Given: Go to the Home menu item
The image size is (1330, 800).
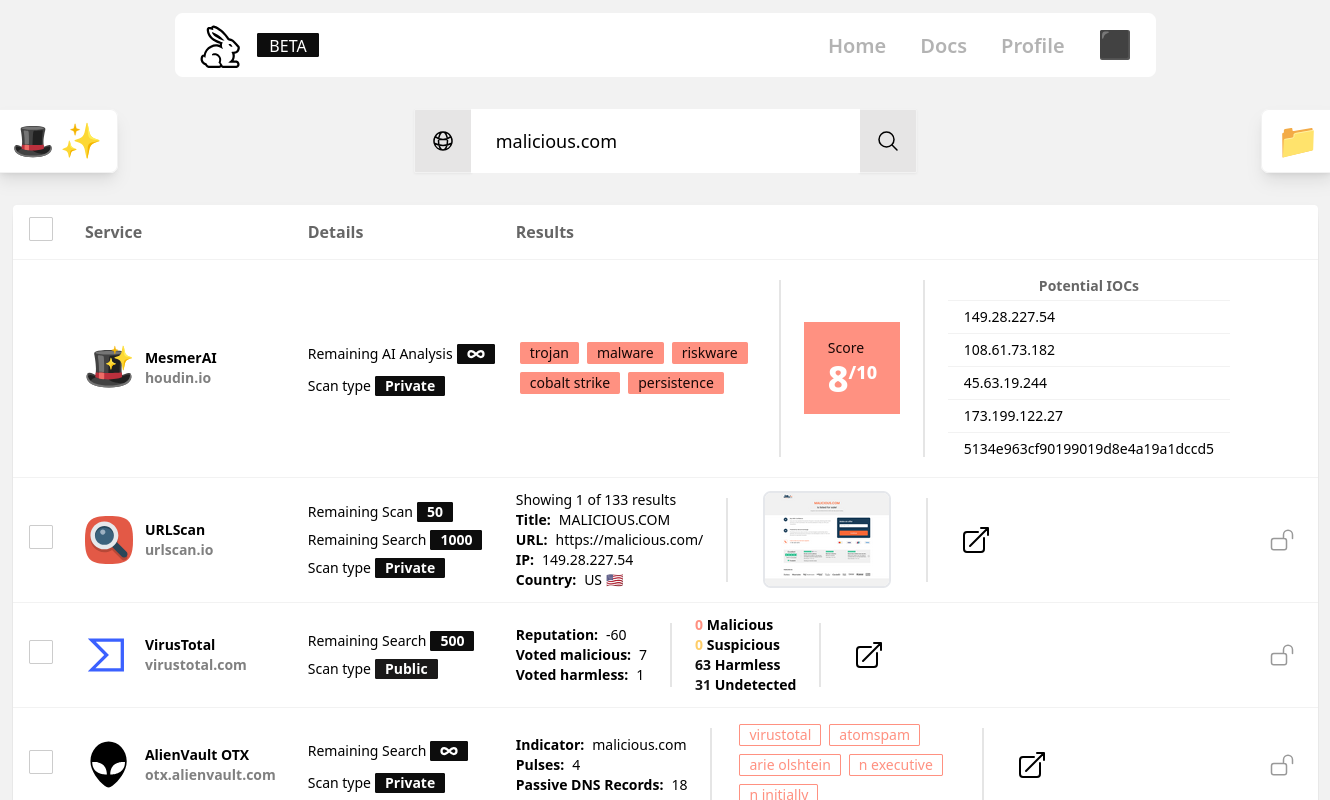Looking at the screenshot, I should (857, 46).
